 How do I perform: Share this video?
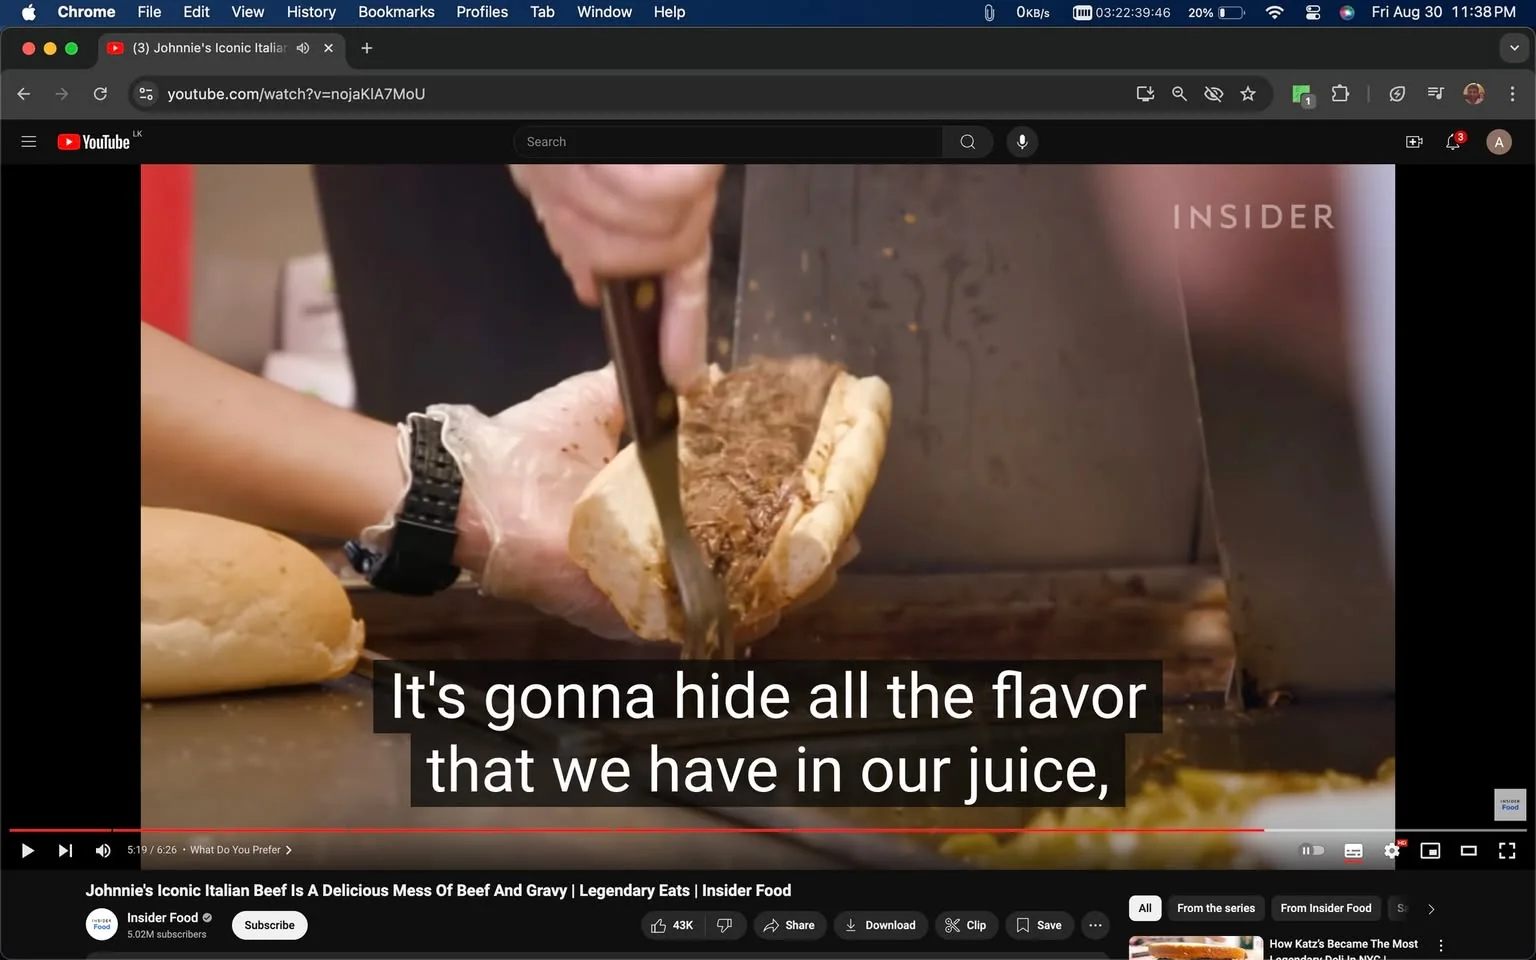[x=789, y=925]
